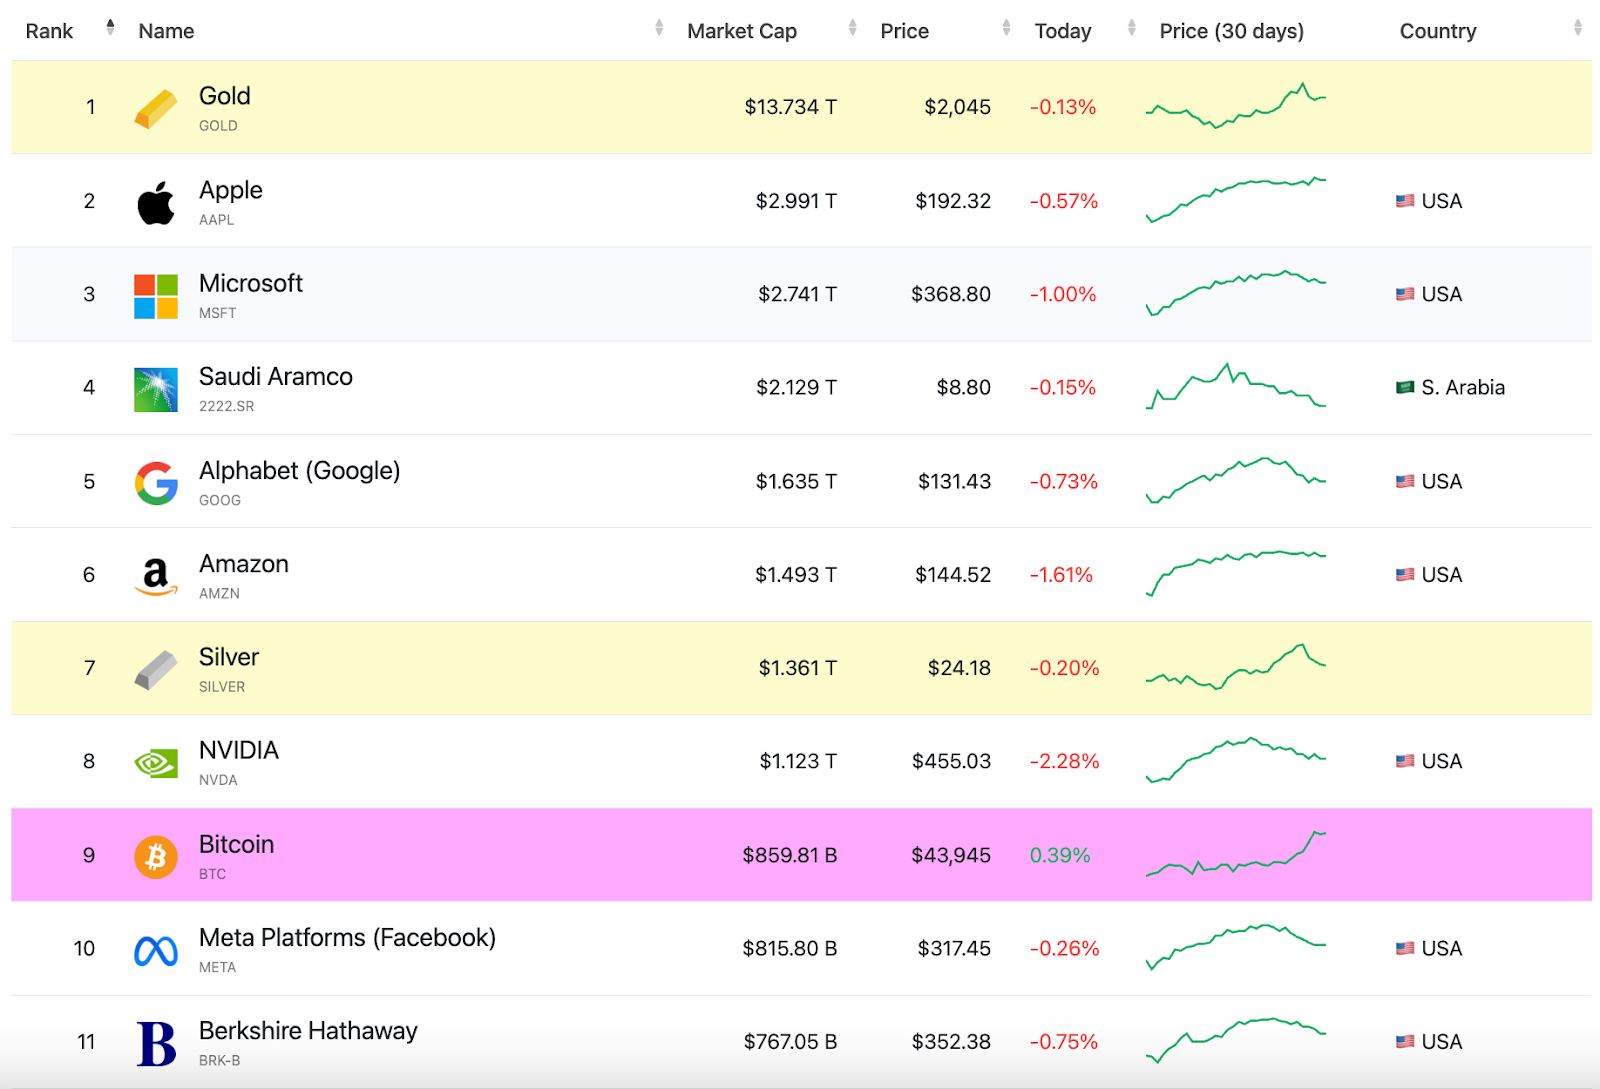Open the Gold asset page
1600x1089 pixels.
(x=225, y=96)
